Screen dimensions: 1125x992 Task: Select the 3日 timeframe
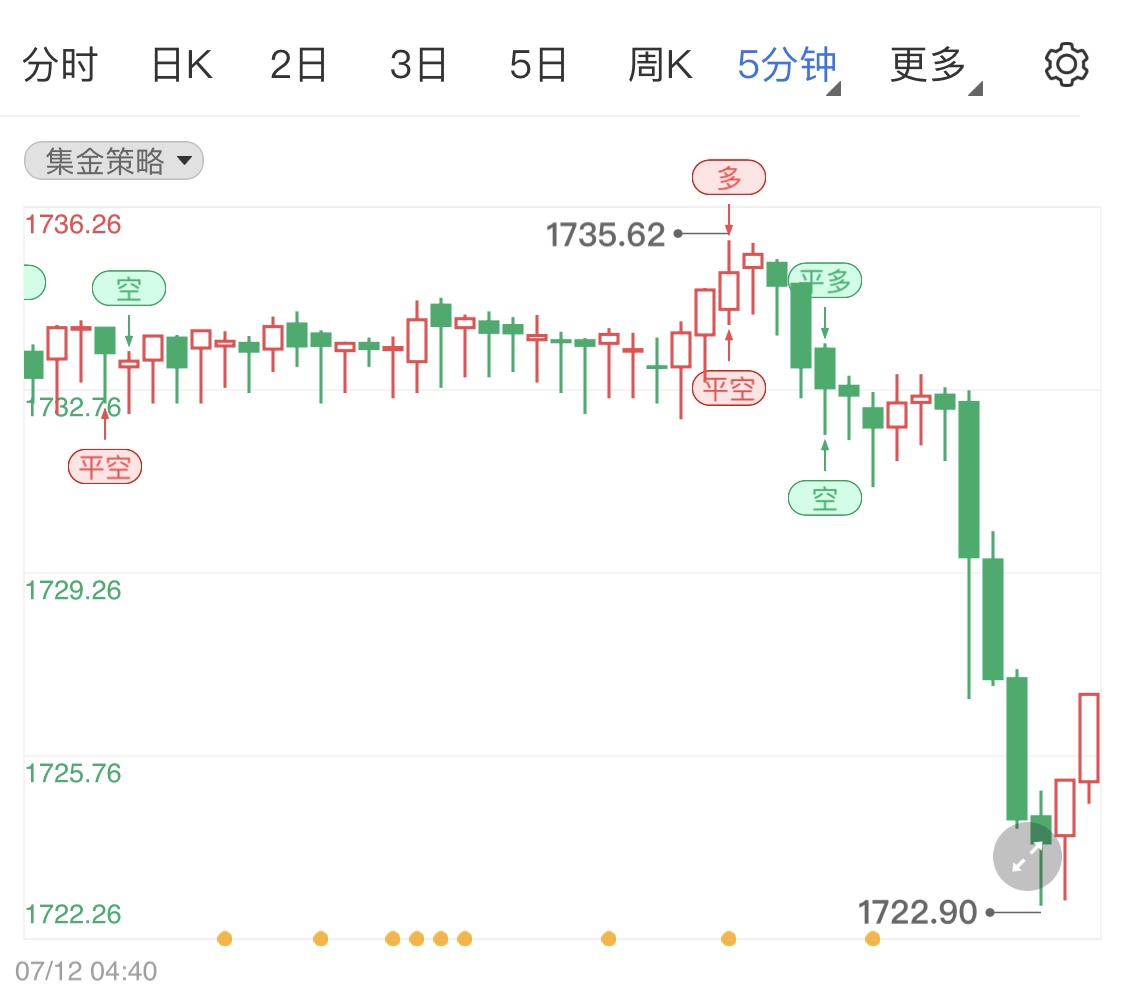[418, 65]
